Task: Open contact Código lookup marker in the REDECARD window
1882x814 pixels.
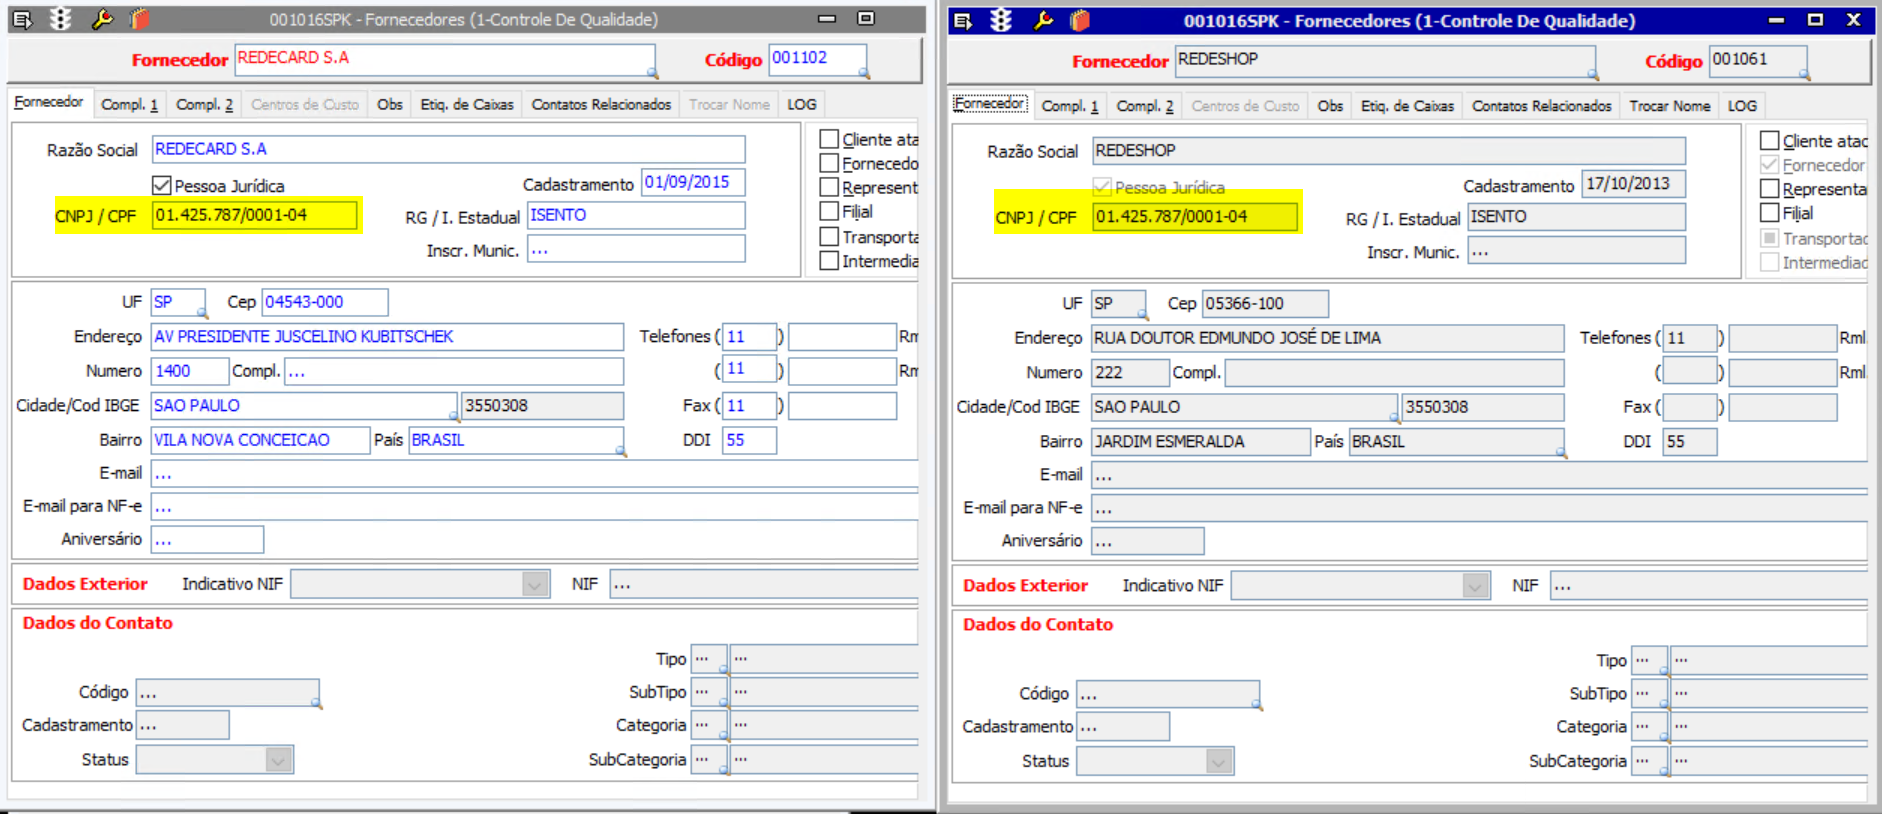Action: pyautogui.click(x=316, y=703)
